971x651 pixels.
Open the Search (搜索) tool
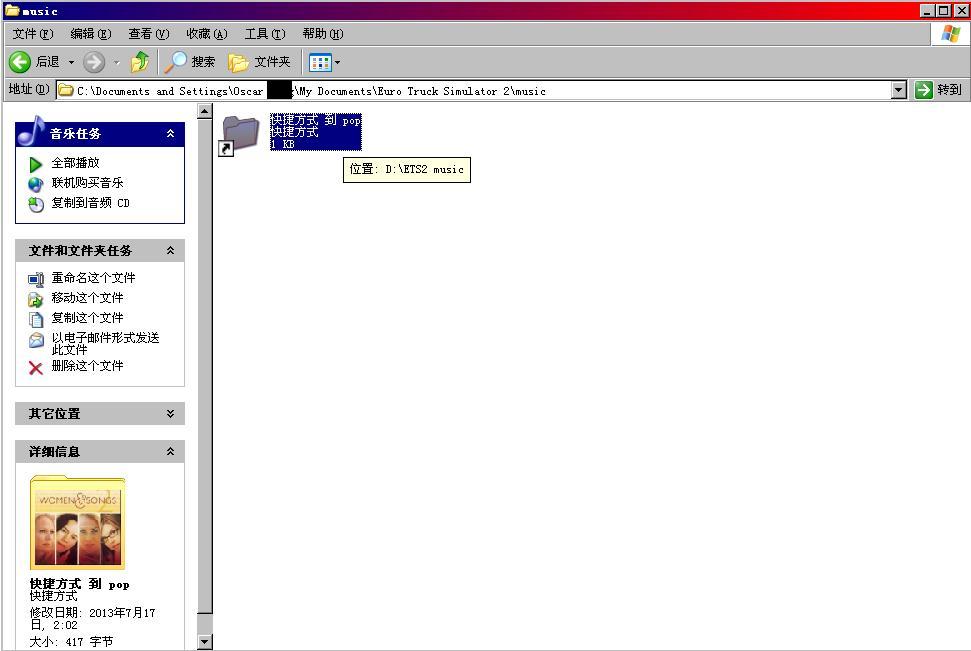pos(190,62)
